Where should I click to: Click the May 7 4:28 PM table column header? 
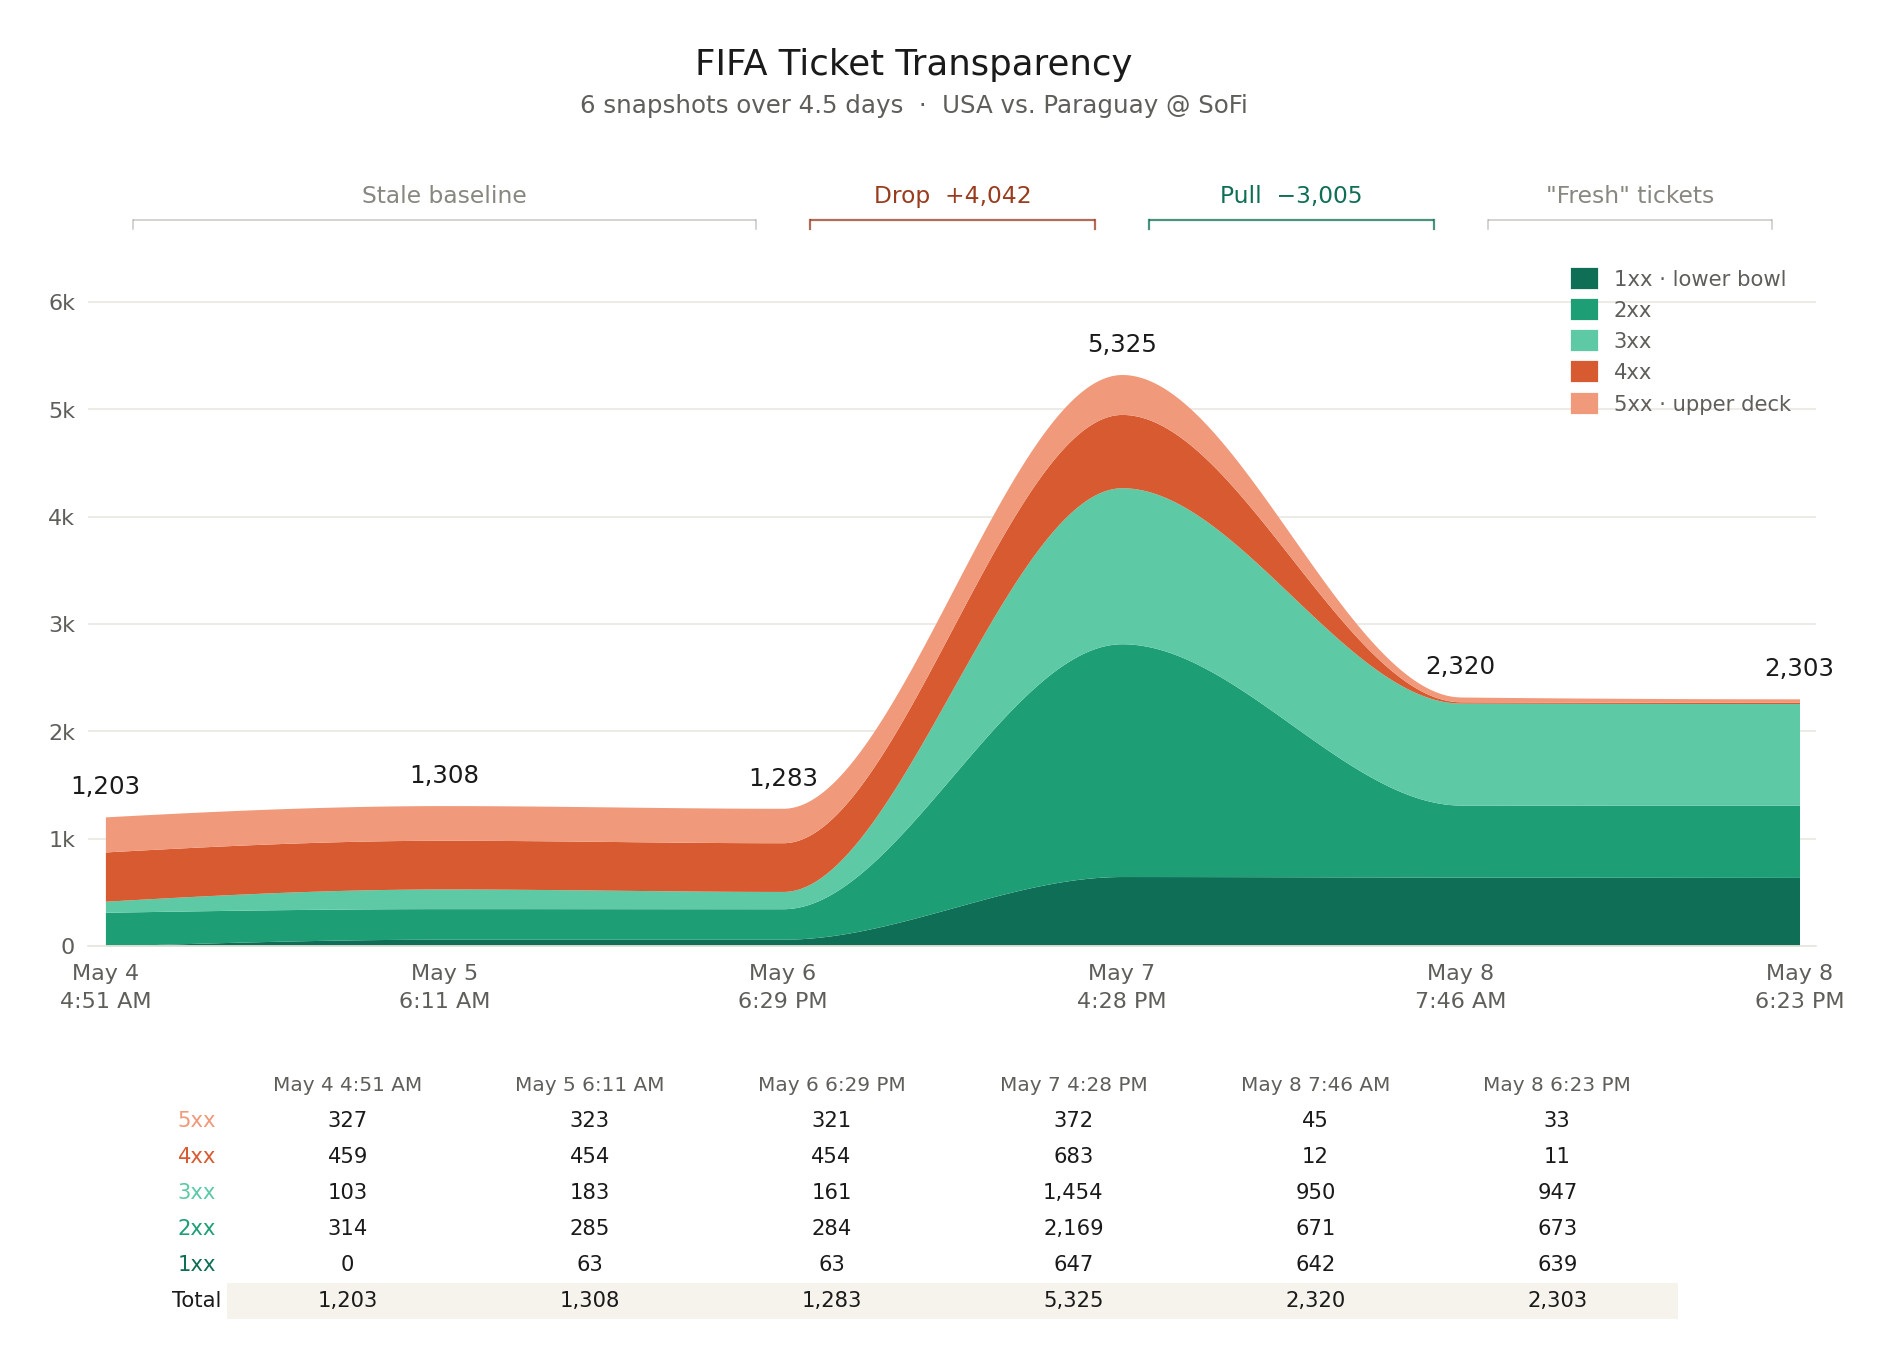[1074, 1084]
